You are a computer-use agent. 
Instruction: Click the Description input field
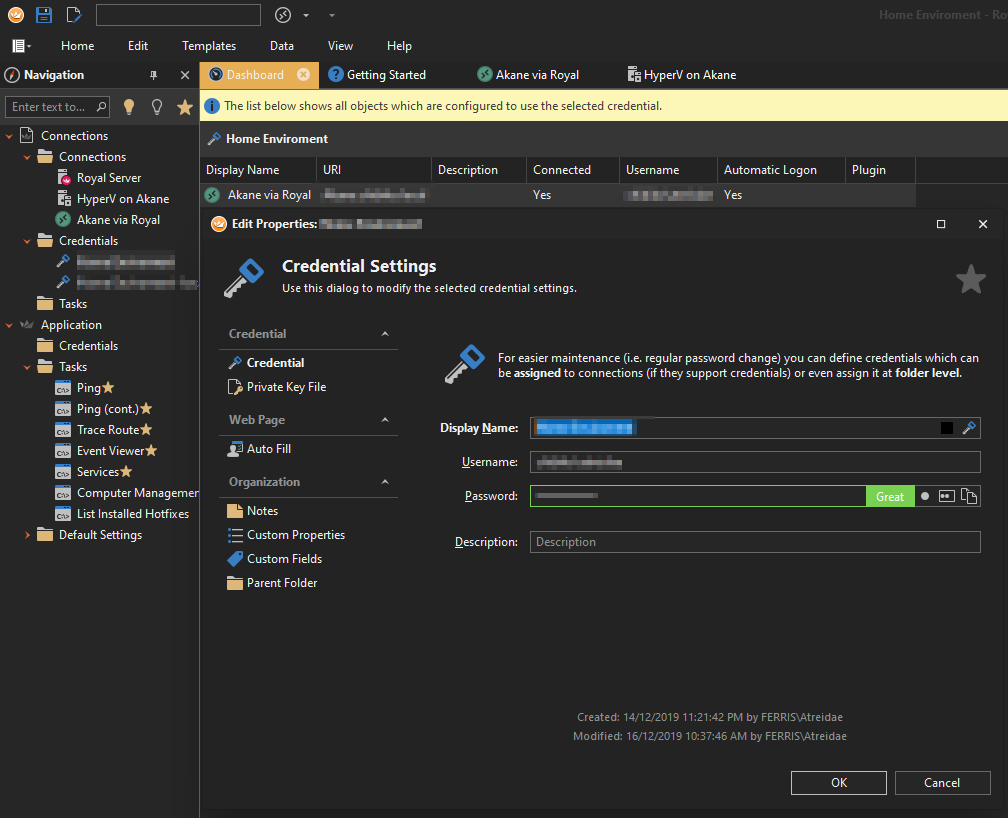pos(755,542)
